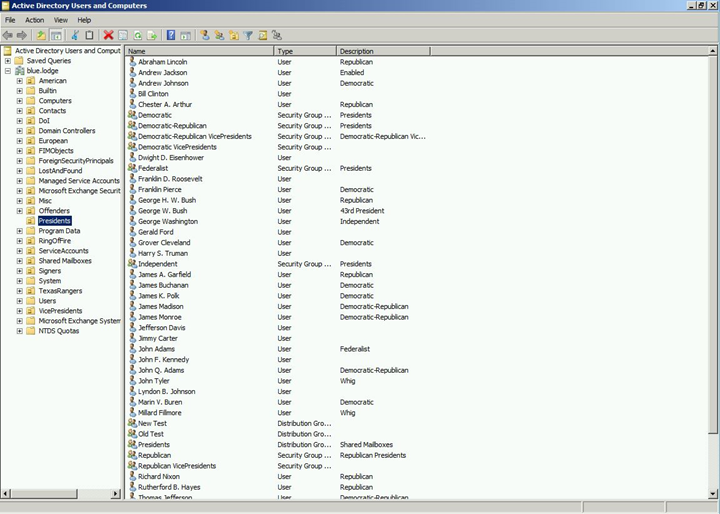Toggle the show/hide console tree icon
720x514 pixels.
tap(56, 35)
